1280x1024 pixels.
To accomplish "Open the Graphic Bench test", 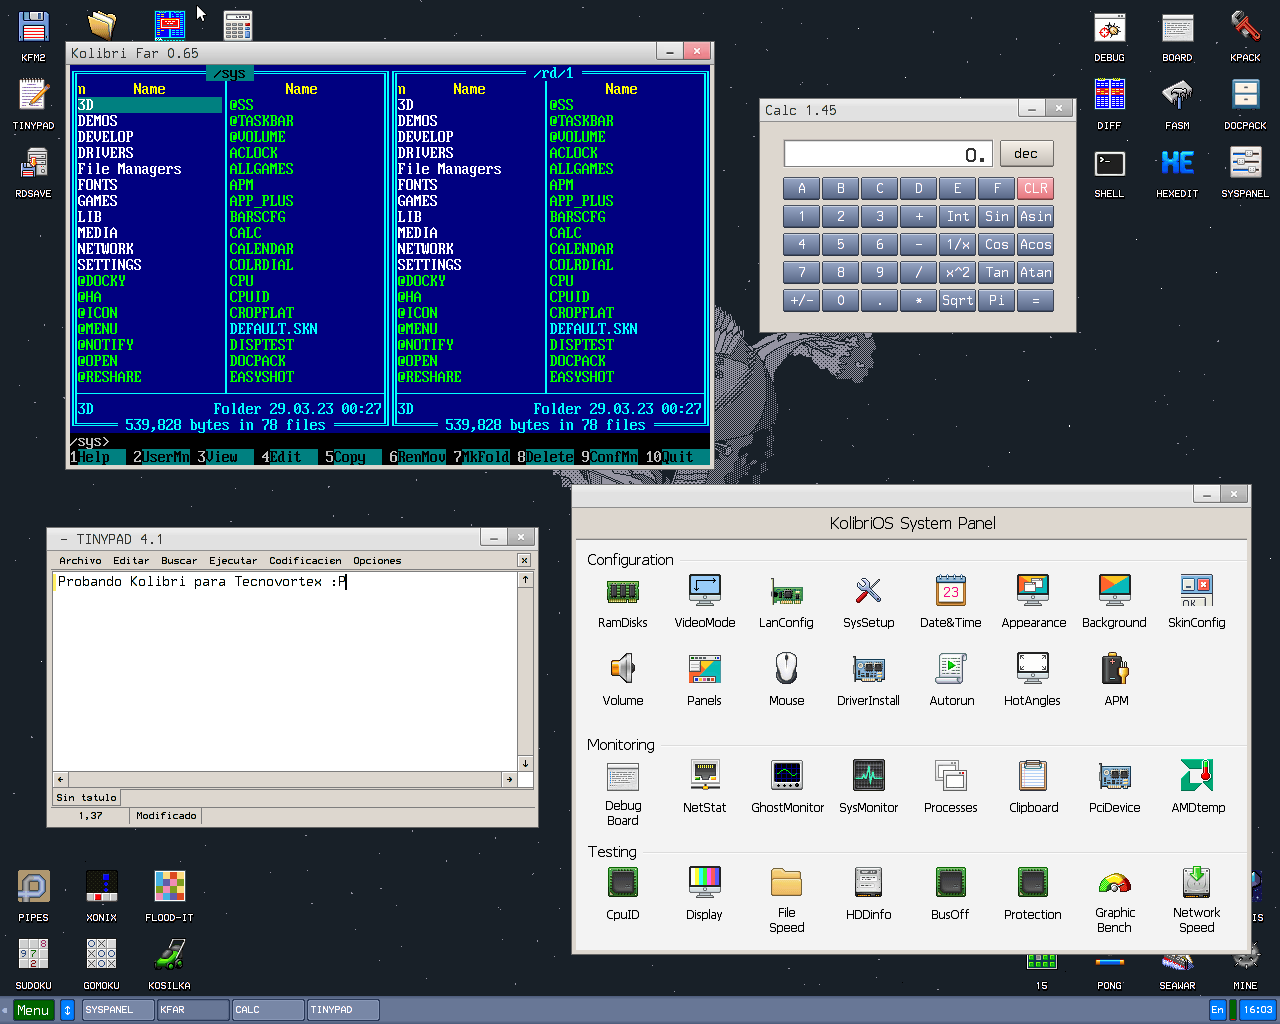I will coord(1114,884).
